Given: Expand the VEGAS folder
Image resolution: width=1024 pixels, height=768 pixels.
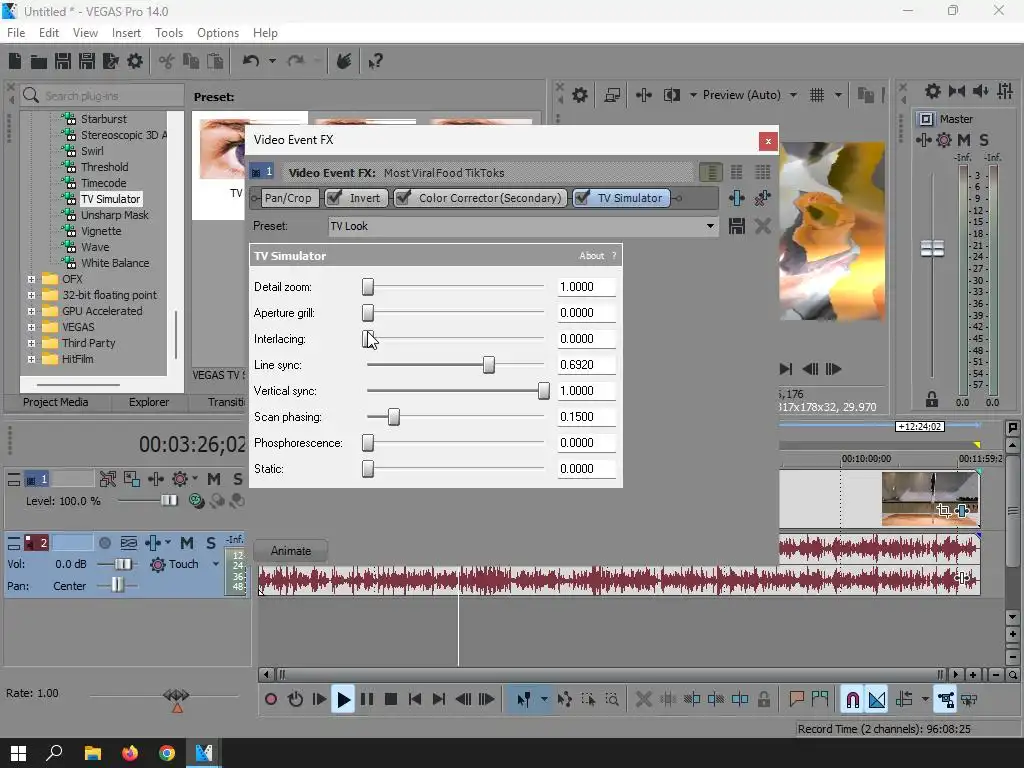Looking at the screenshot, I should (x=31, y=327).
